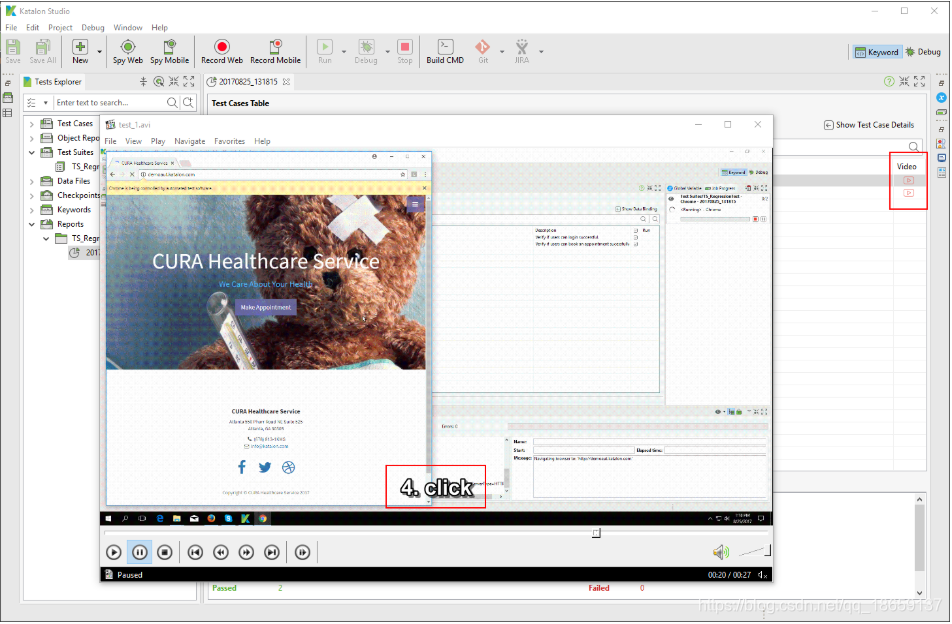The image size is (952, 624).
Task: Click the advanced search icon in Tests Explorer
Action: [188, 103]
